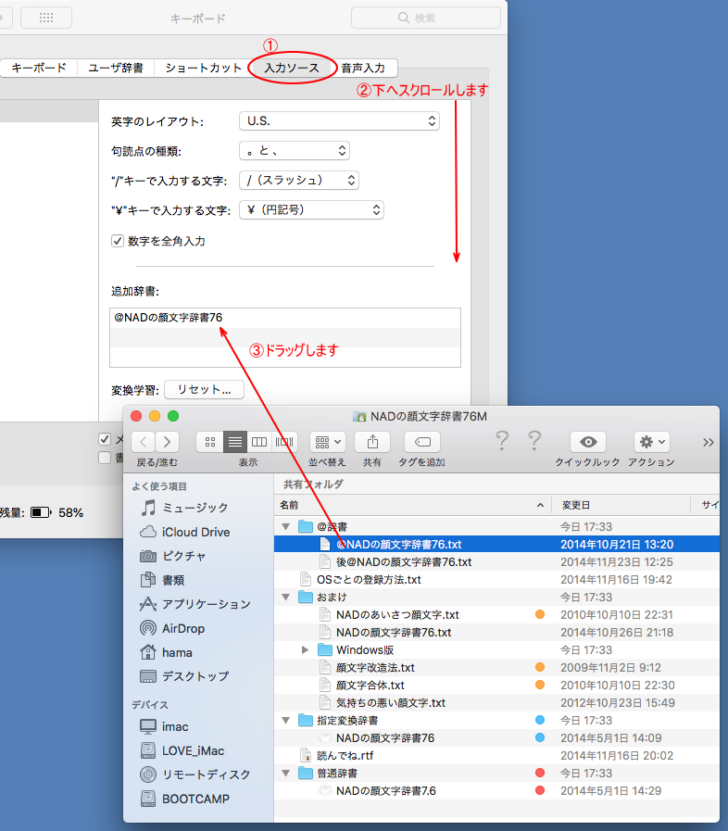Image resolution: width=728 pixels, height=831 pixels.
Task: Select LOVE_iMac device in sidebar
Action: click(182, 751)
